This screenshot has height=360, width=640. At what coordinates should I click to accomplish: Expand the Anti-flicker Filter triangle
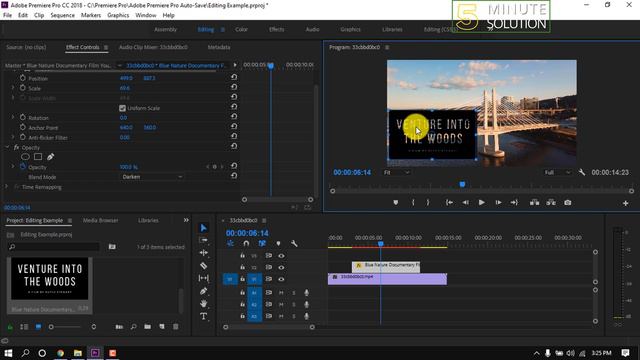pos(13,137)
